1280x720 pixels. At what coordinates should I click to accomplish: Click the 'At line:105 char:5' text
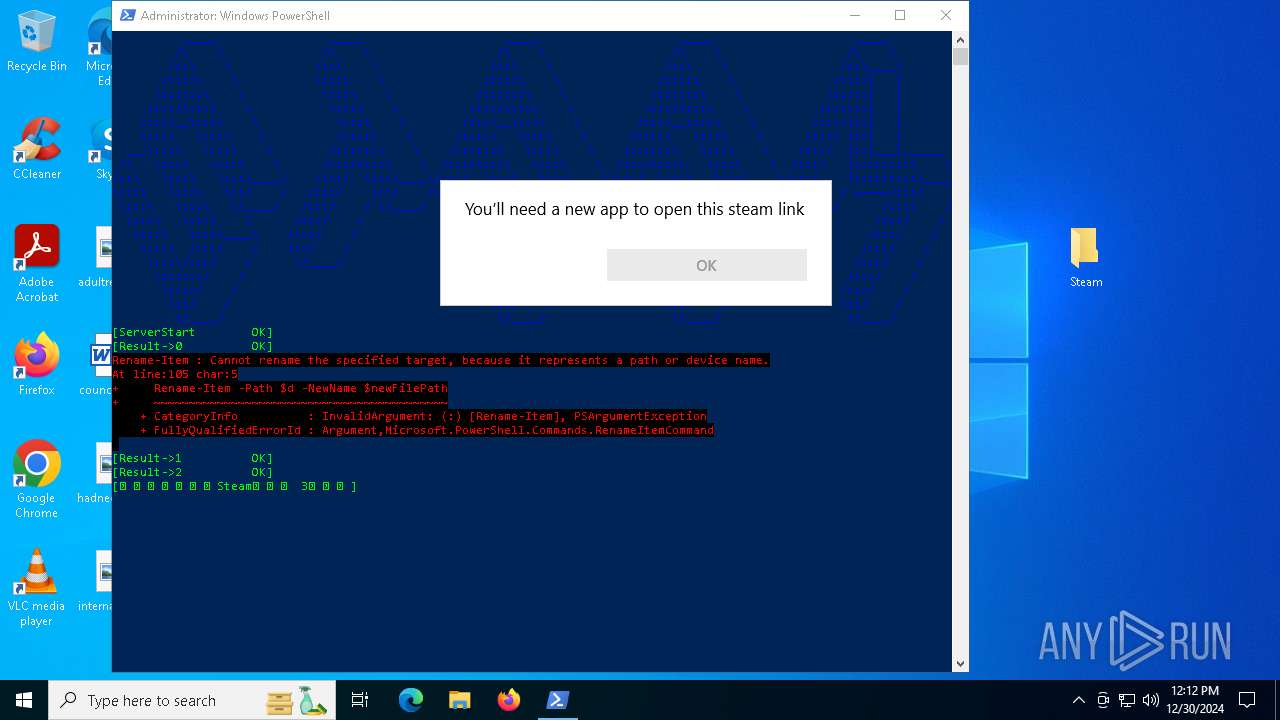click(175, 374)
